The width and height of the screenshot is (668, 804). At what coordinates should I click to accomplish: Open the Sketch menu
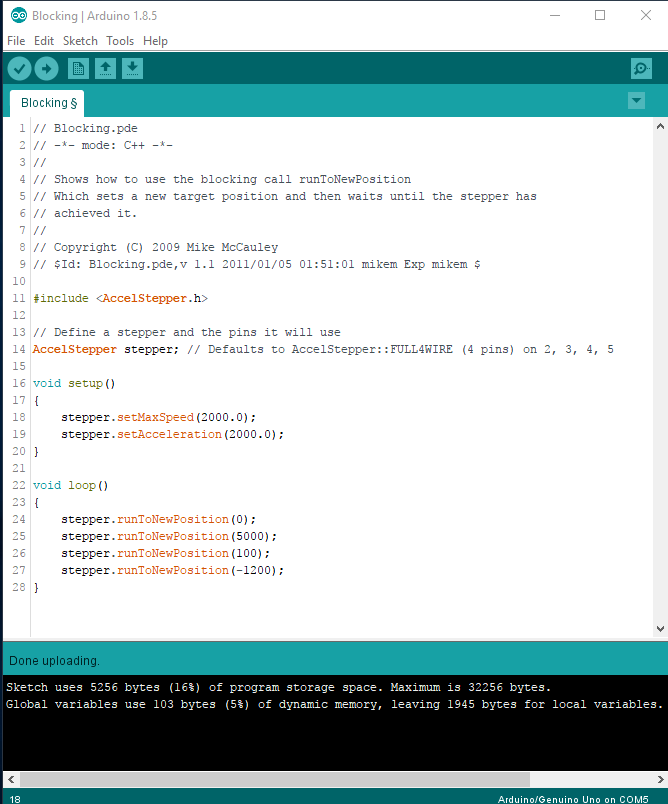[x=80, y=41]
